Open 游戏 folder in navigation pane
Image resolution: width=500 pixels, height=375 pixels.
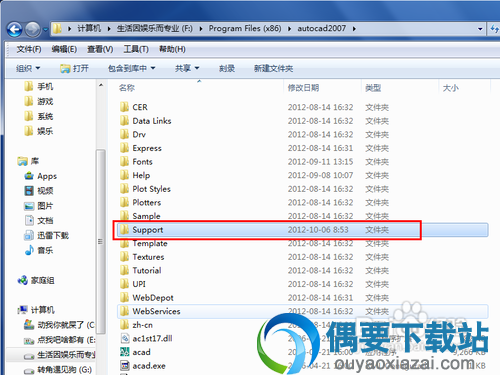pos(45,101)
